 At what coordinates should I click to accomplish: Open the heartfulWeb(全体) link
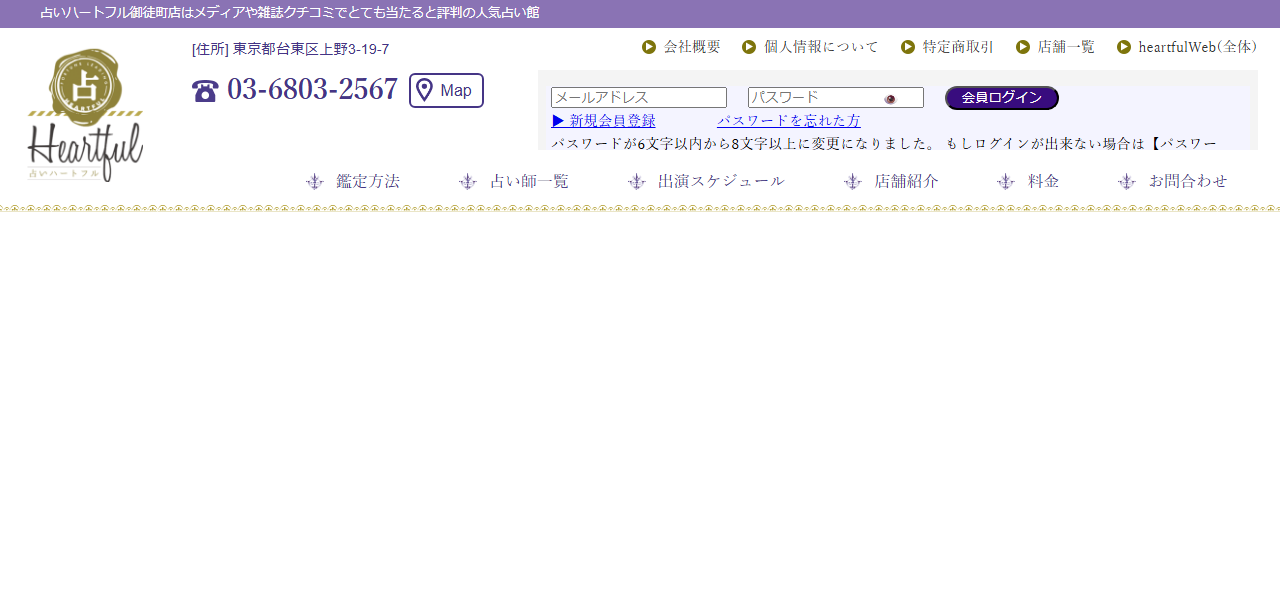click(x=1198, y=47)
